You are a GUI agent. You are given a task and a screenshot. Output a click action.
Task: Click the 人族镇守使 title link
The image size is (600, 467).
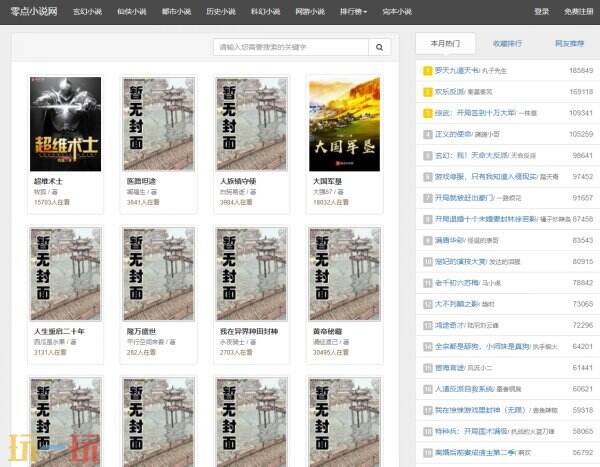238,181
